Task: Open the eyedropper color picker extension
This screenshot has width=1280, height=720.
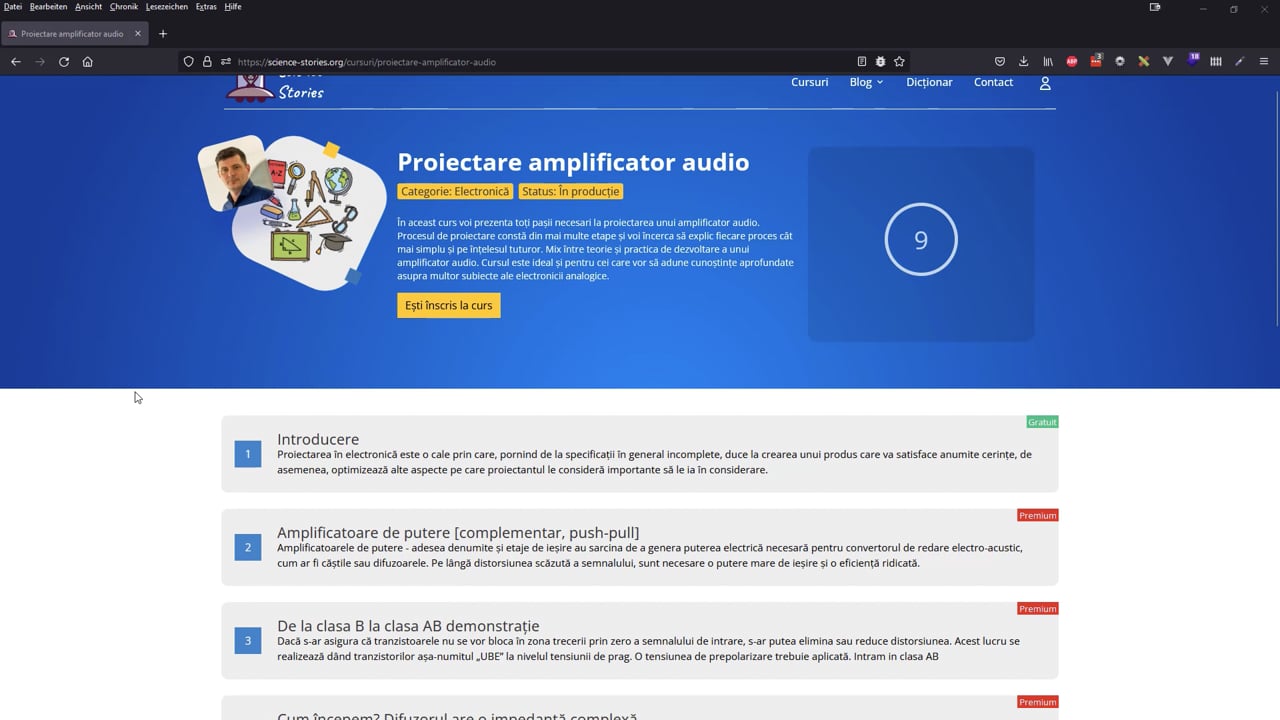Action: 1240,62
